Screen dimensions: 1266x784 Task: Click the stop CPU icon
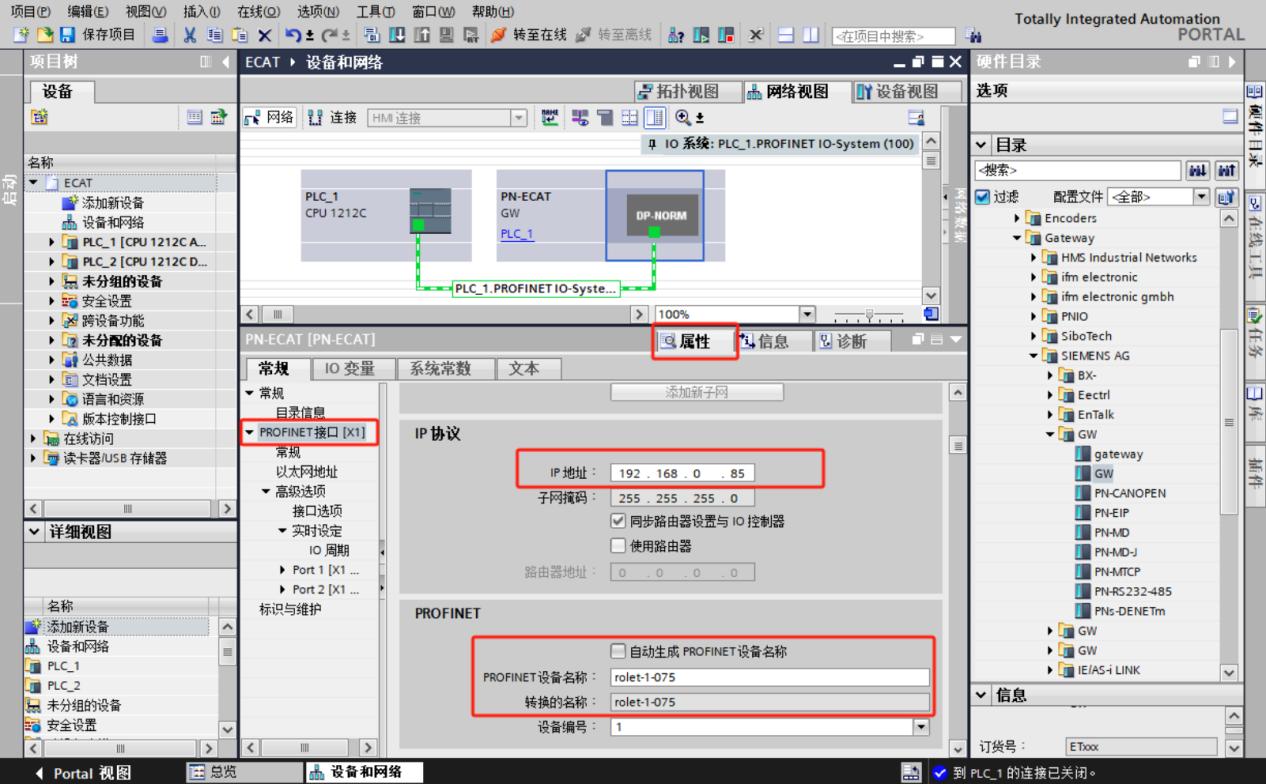click(x=724, y=36)
